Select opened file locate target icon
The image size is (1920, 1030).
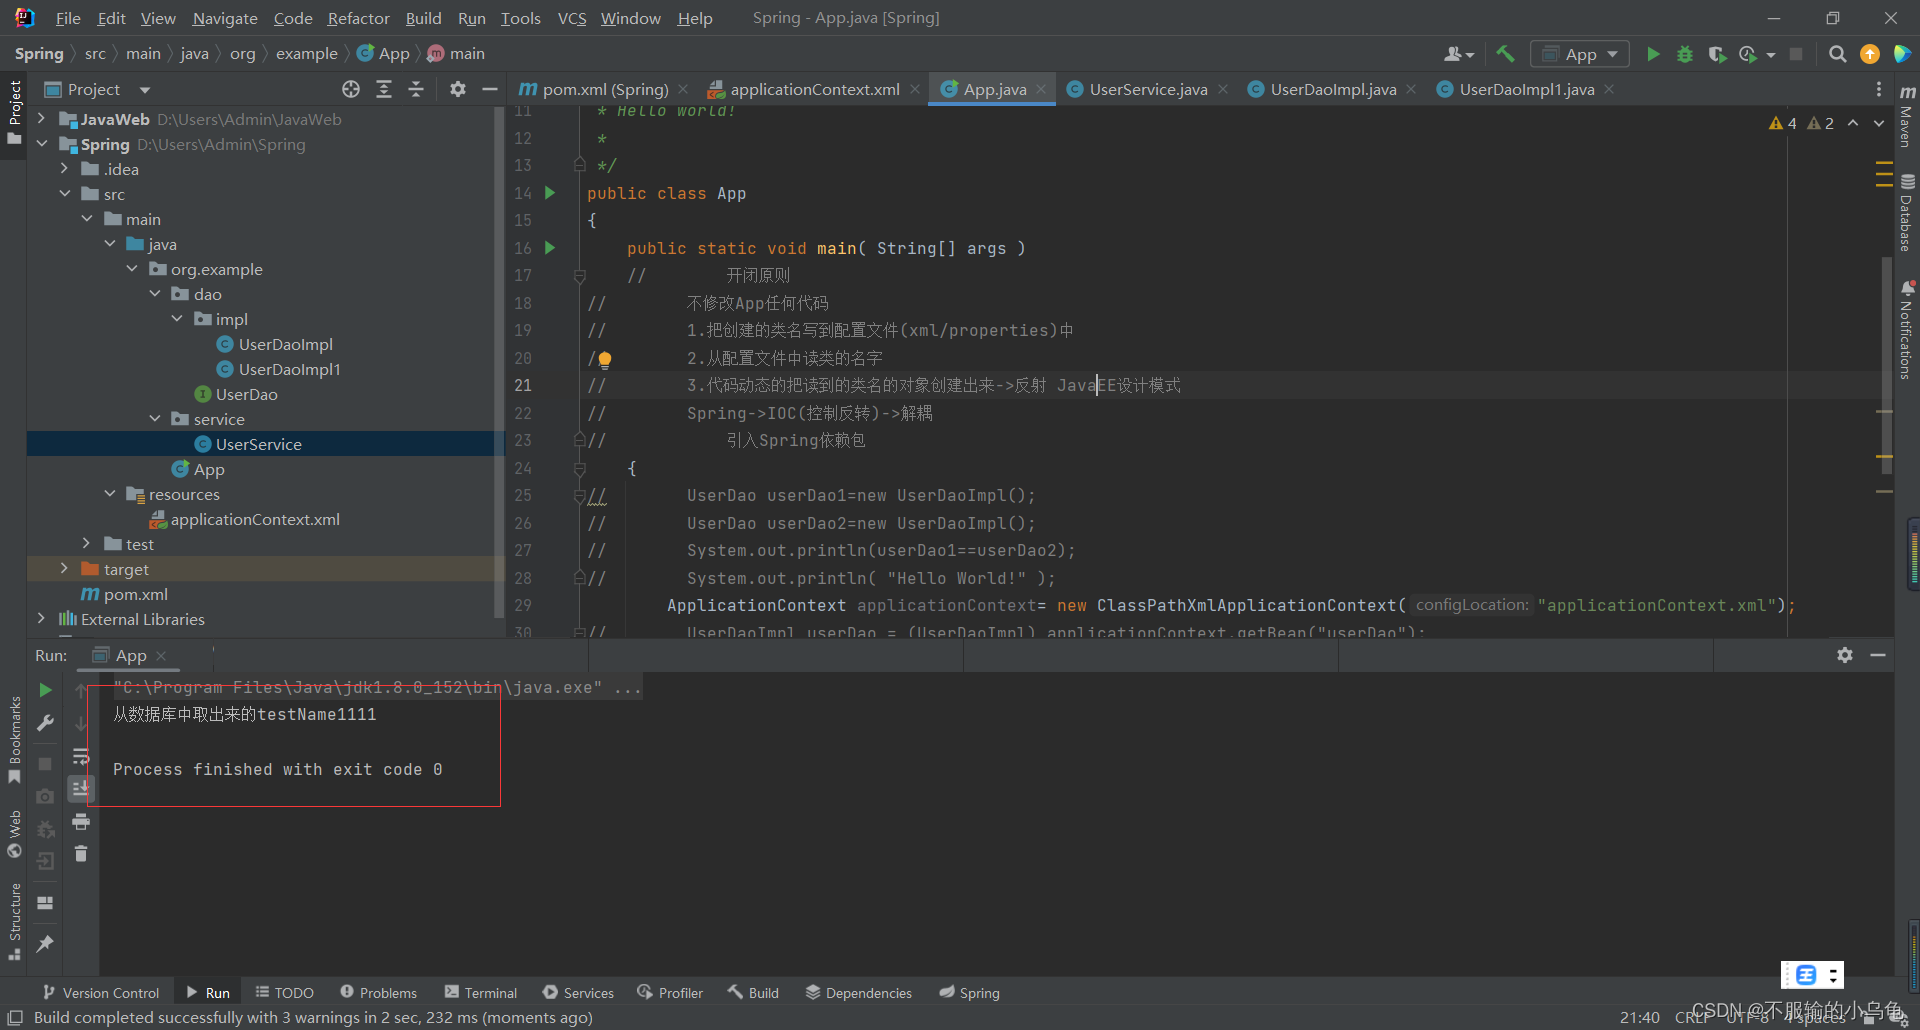pyautogui.click(x=351, y=89)
